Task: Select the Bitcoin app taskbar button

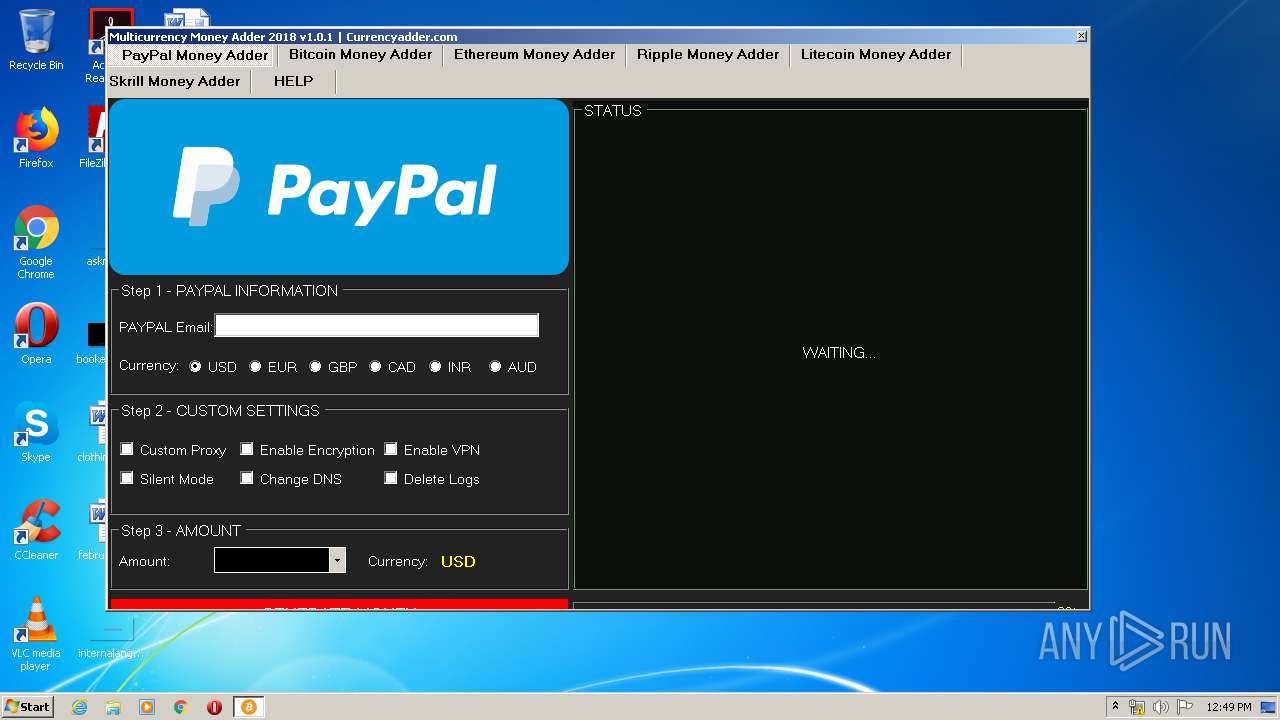Action: pos(249,707)
